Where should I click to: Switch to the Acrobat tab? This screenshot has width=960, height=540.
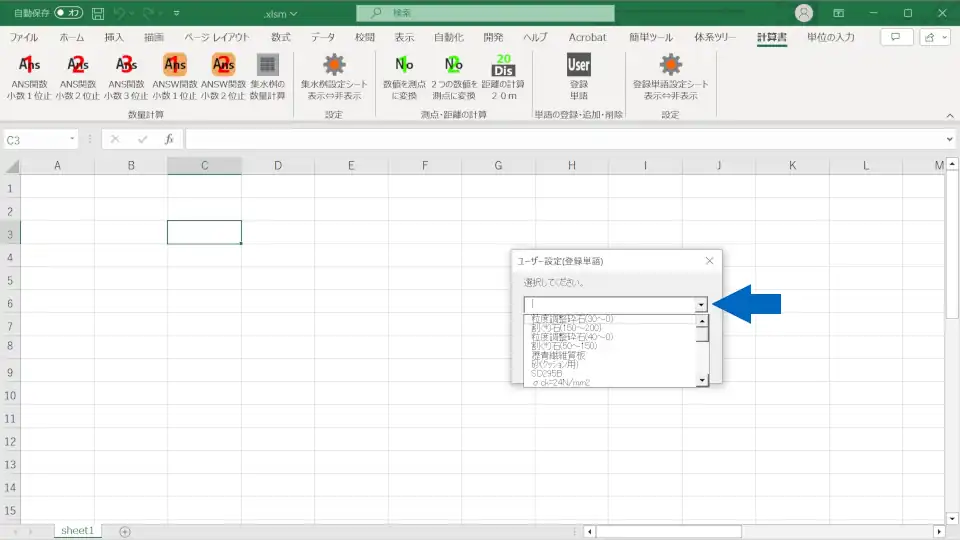(x=587, y=37)
